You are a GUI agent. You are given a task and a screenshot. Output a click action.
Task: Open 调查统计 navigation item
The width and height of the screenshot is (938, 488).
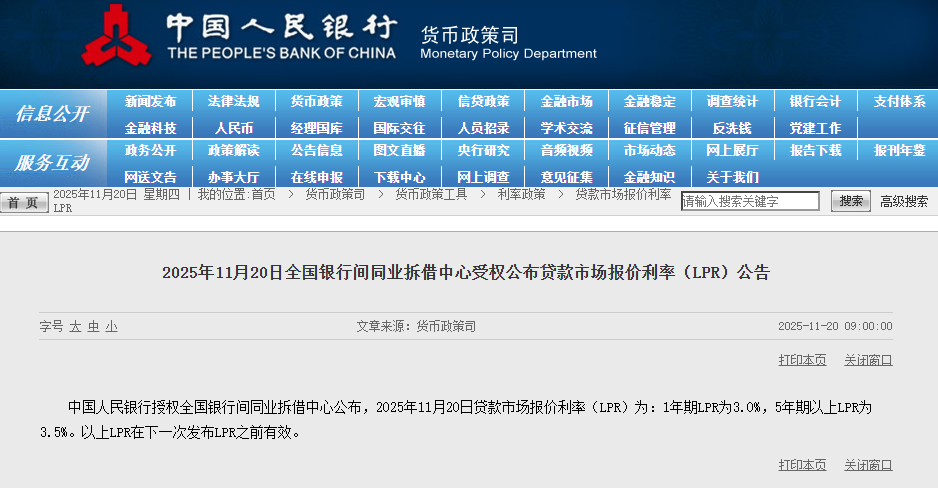click(732, 102)
